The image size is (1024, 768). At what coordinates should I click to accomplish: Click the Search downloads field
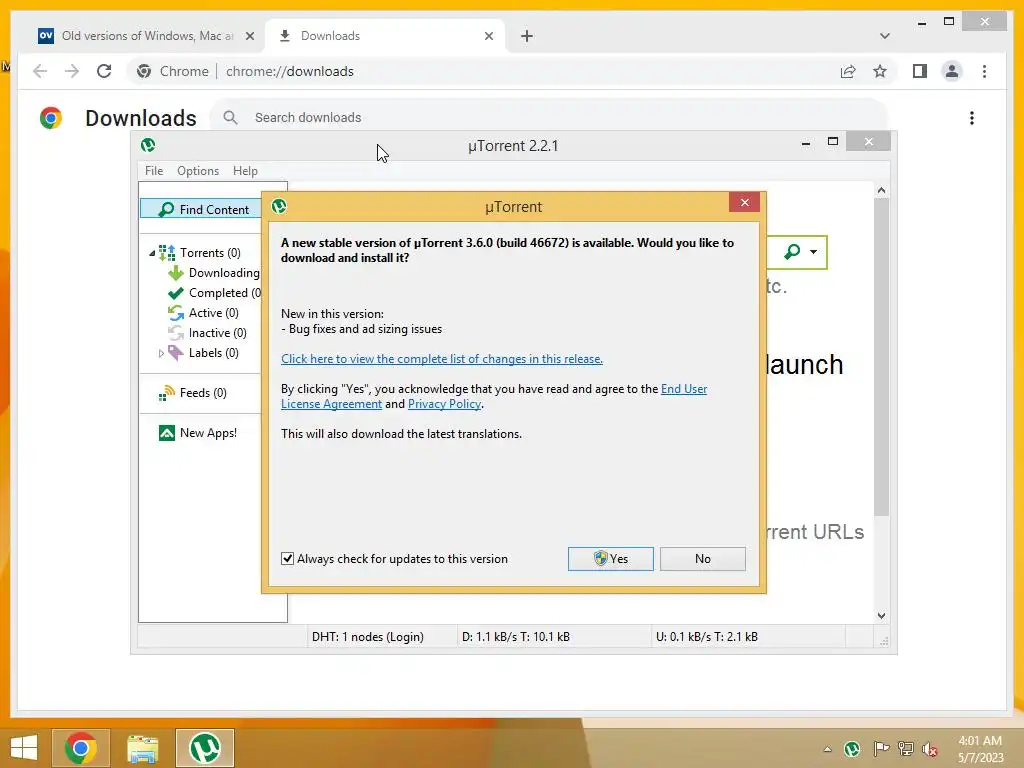[x=549, y=118]
